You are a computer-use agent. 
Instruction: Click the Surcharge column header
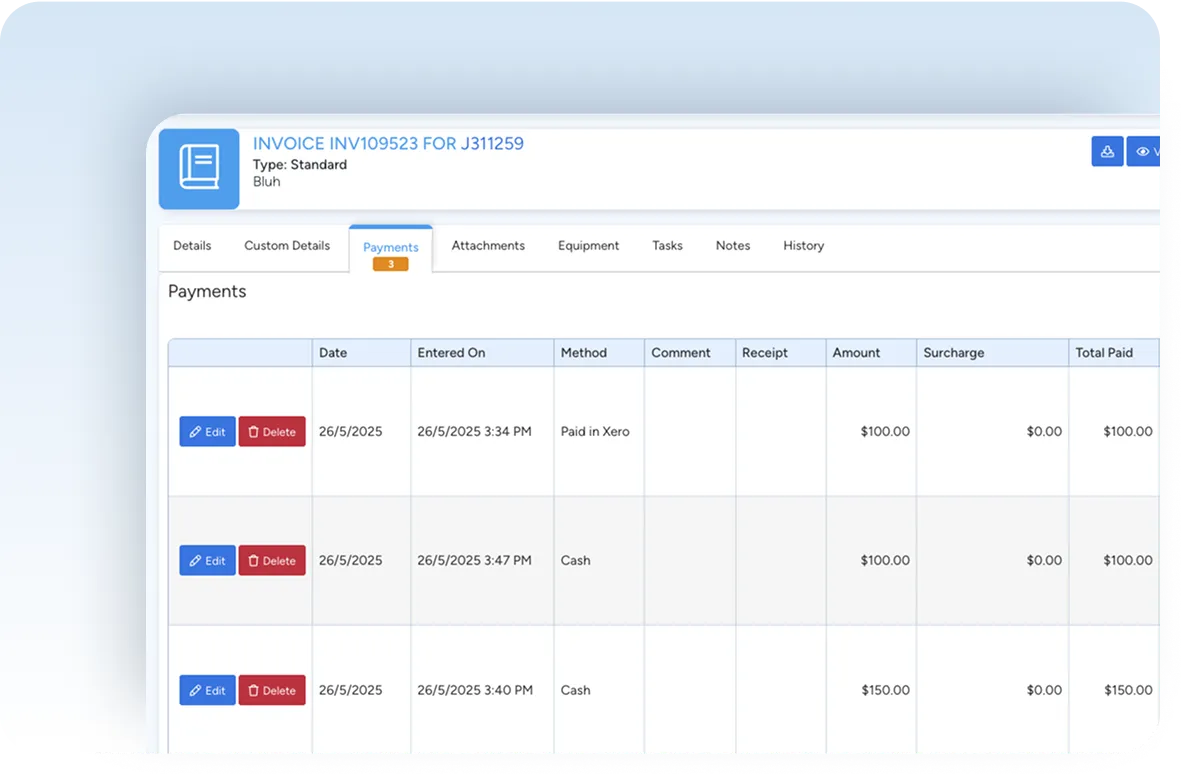click(x=993, y=353)
